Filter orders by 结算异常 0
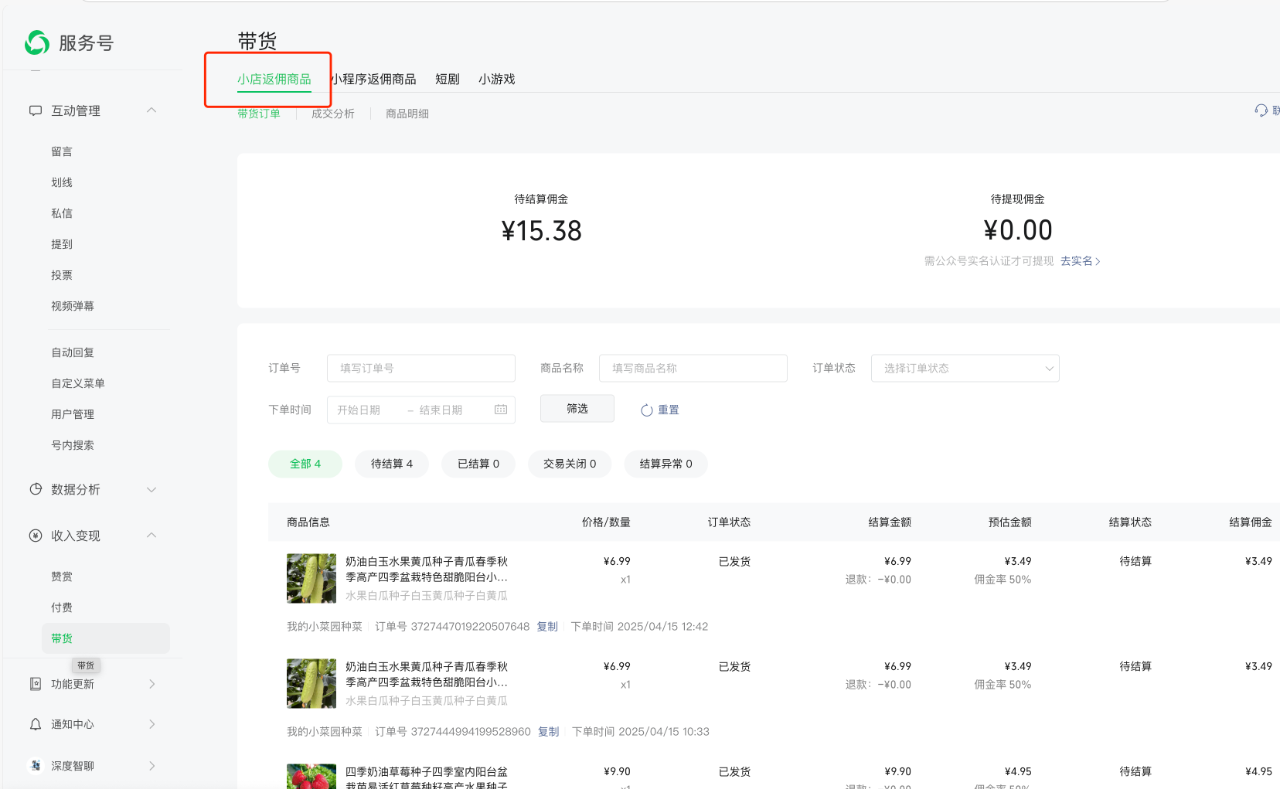The image size is (1280, 789). [x=666, y=464]
